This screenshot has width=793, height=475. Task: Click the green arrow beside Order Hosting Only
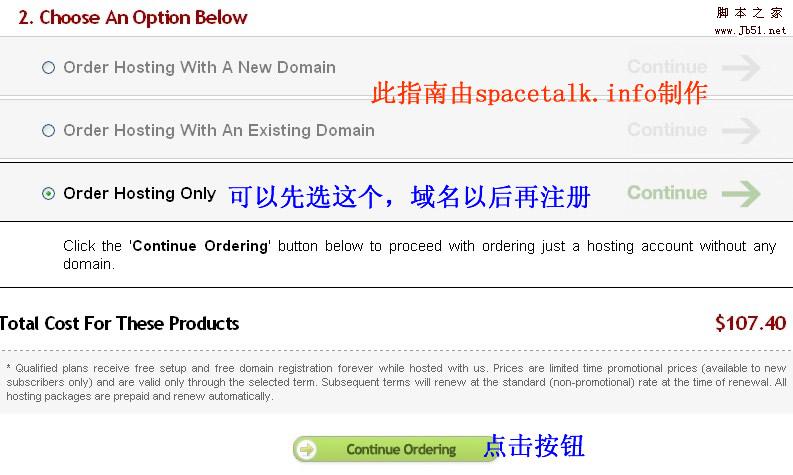(741, 193)
